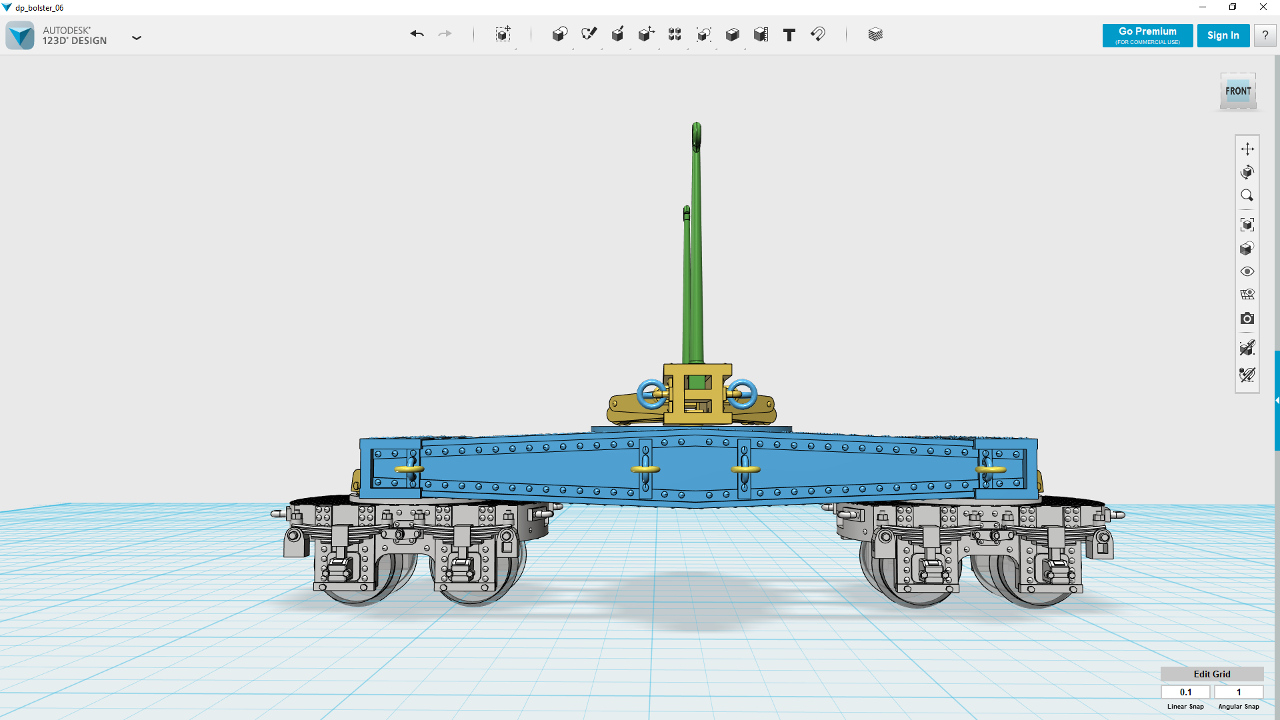This screenshot has height=720, width=1280.
Task: Click the Undo arrow in the toolbar
Action: pyautogui.click(x=417, y=34)
